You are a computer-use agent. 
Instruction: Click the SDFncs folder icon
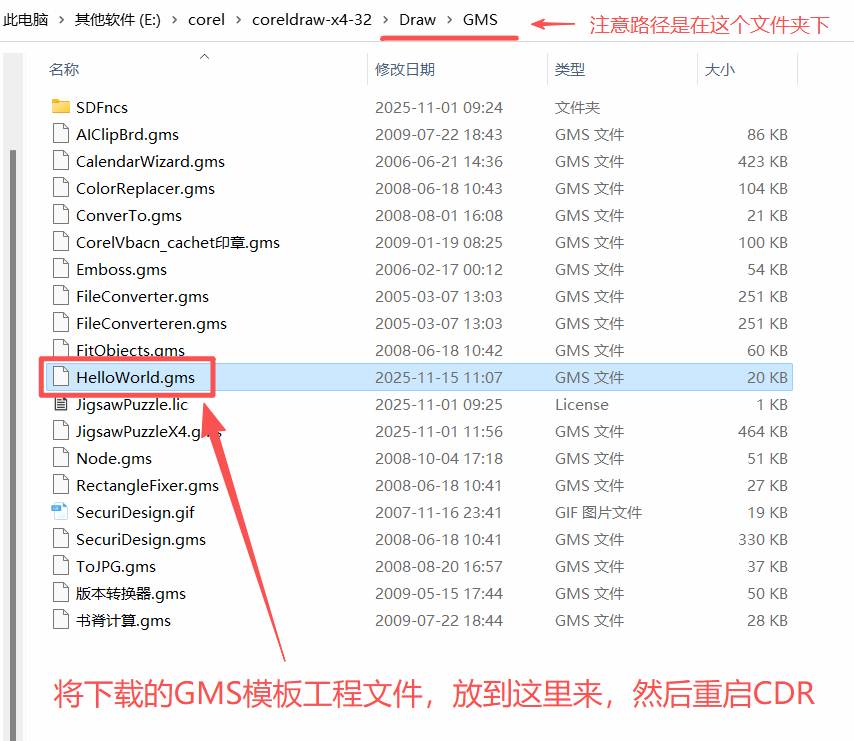pyautogui.click(x=60, y=107)
